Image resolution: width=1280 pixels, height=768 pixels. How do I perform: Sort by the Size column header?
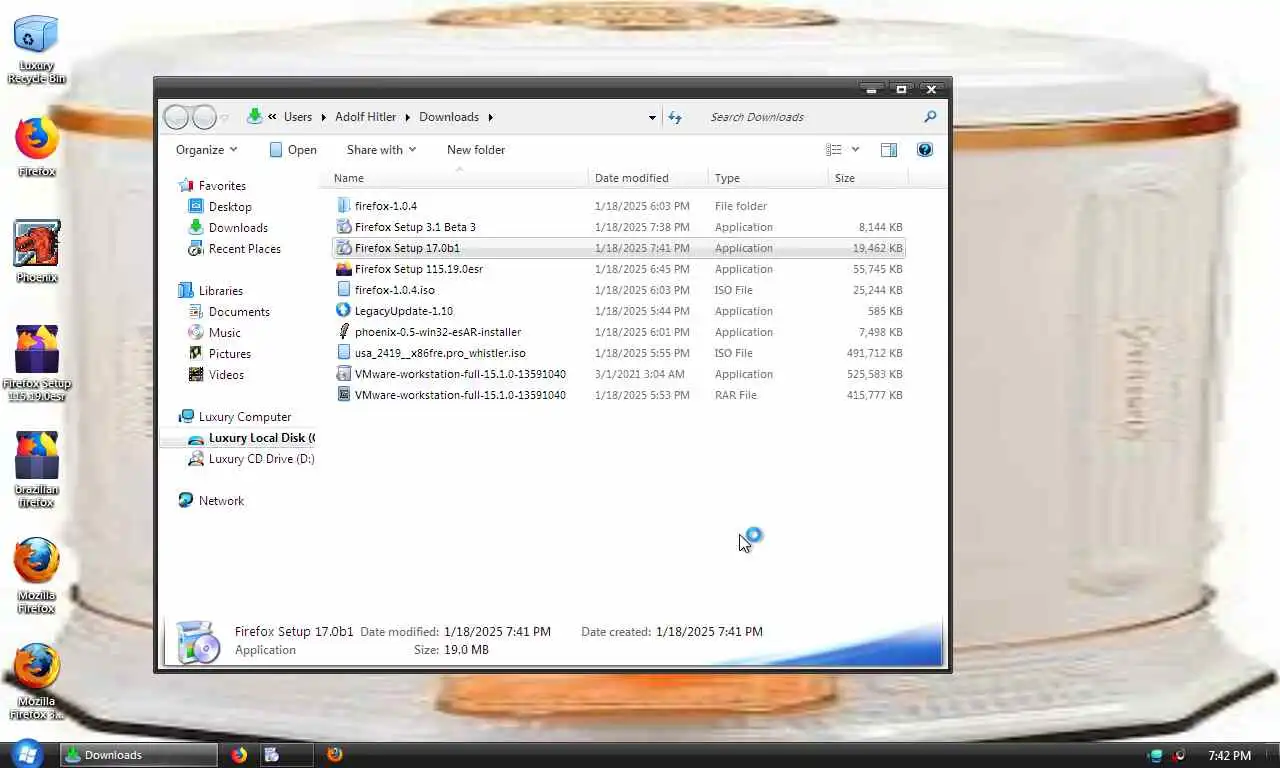[x=868, y=178]
